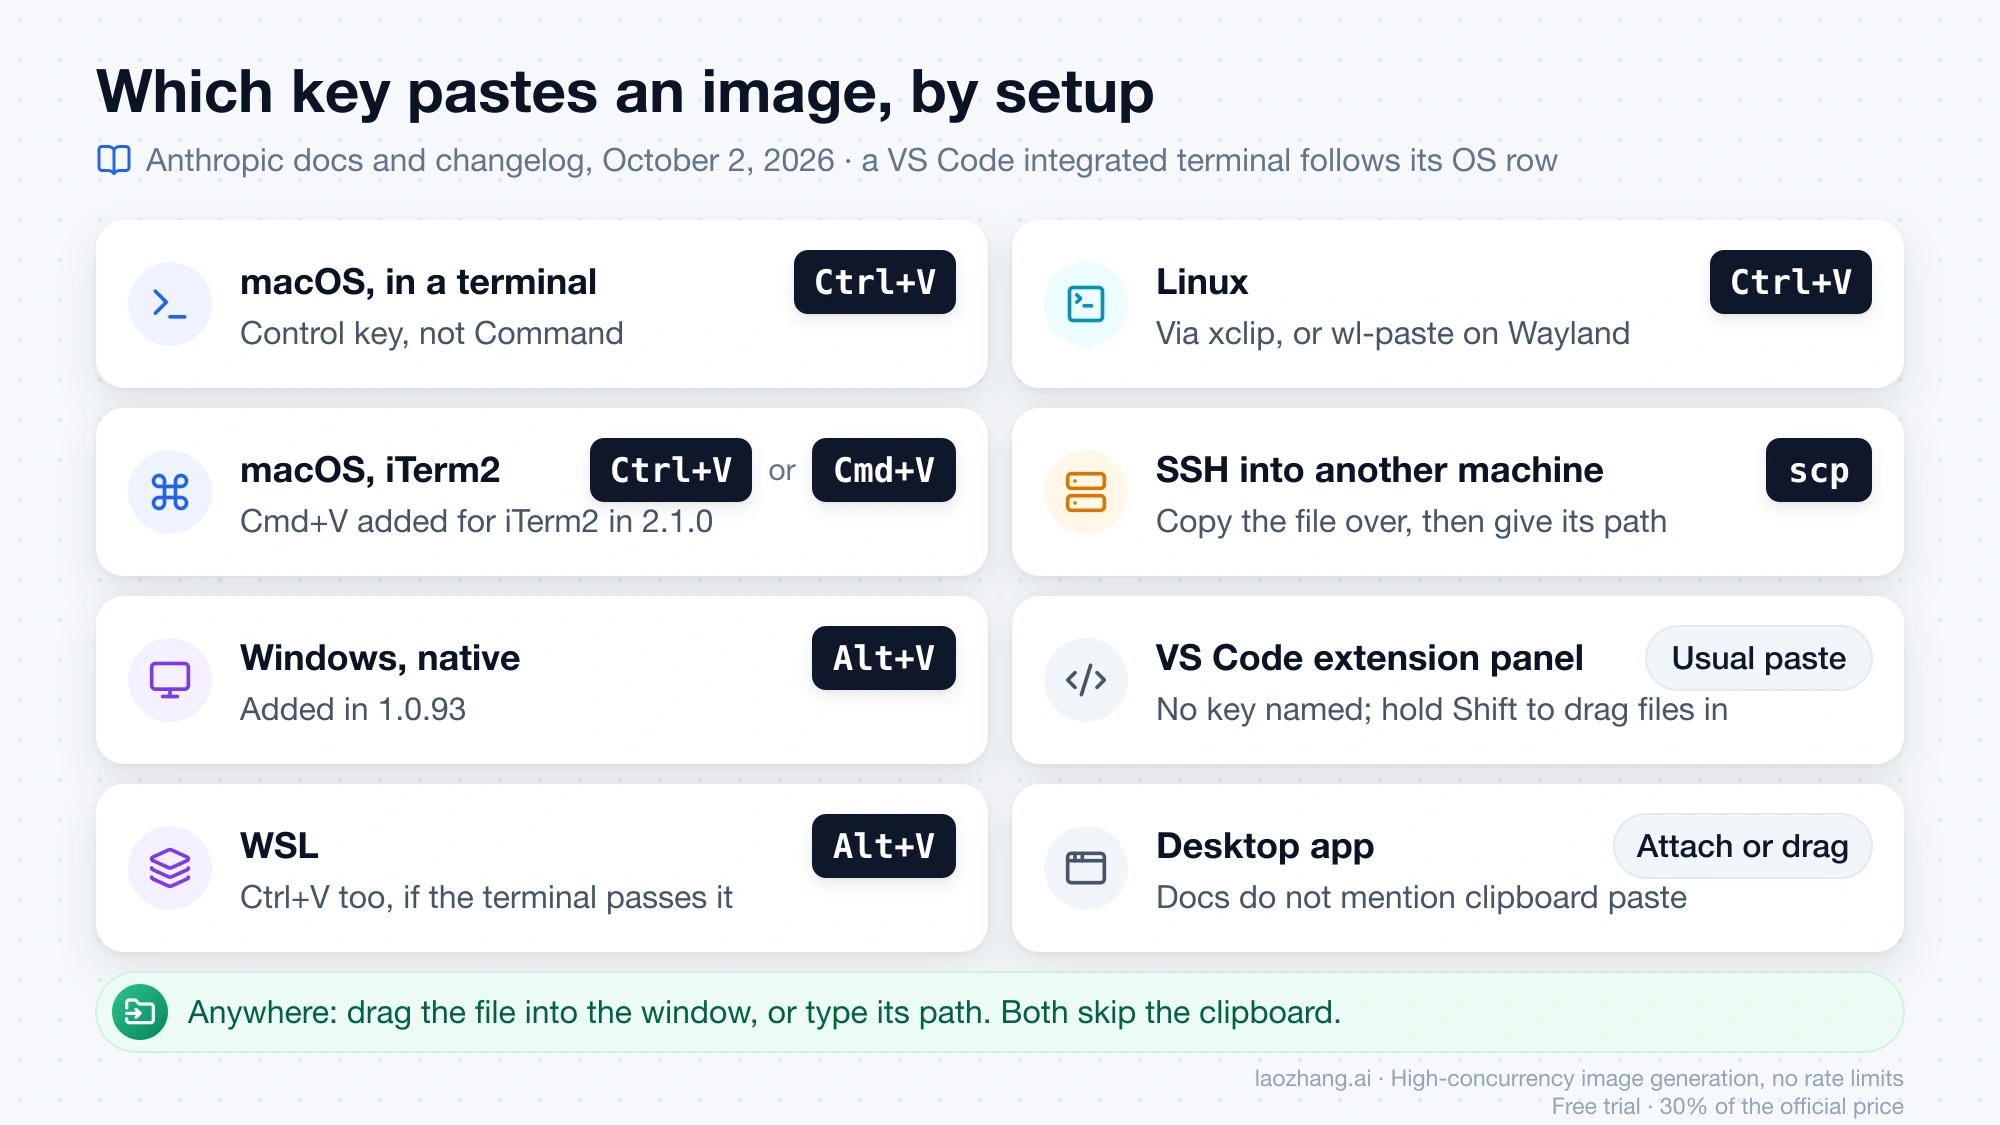Viewport: 2000px width, 1125px height.
Task: Click the 'or' word between iTerm2 keys
Action: click(x=782, y=470)
